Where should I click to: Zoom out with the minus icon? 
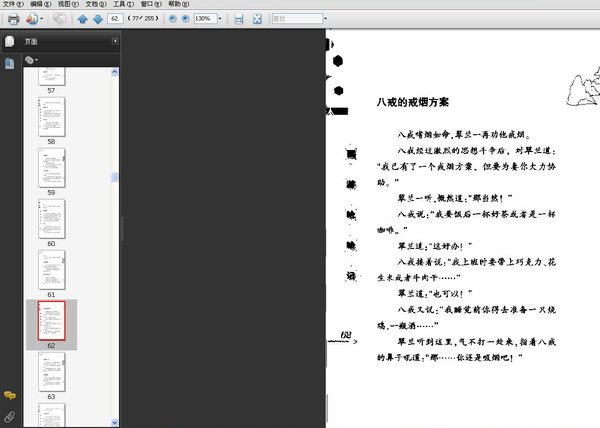[x=173, y=18]
